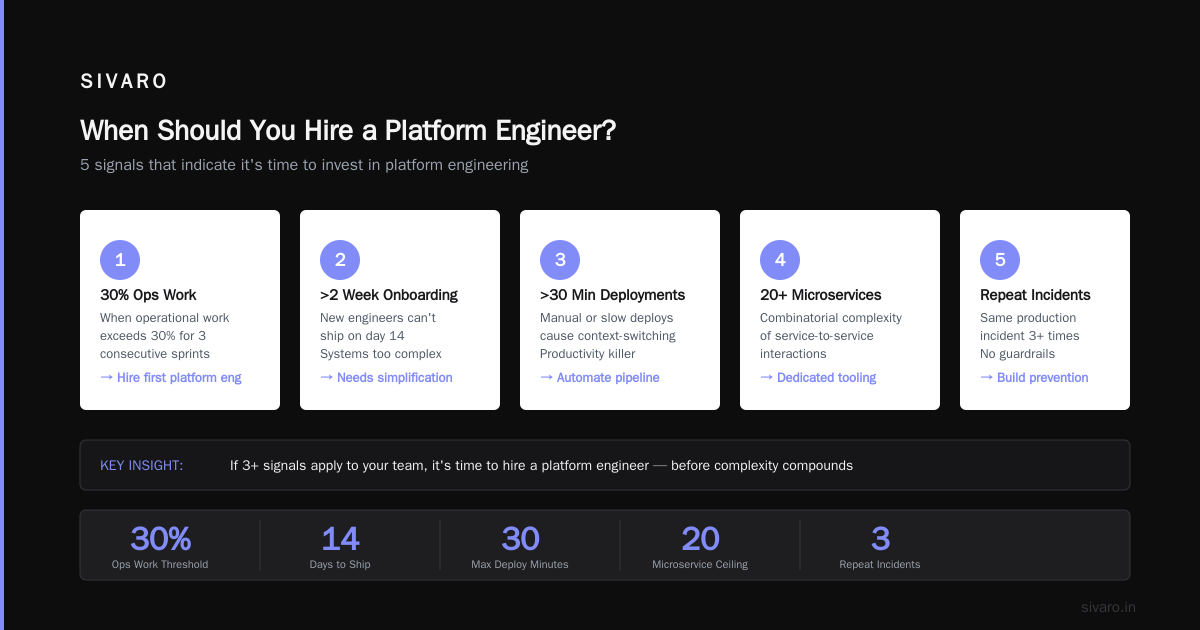1200x630 pixels.
Task: Click 'No guardrails' text
Action: pos(1018,354)
